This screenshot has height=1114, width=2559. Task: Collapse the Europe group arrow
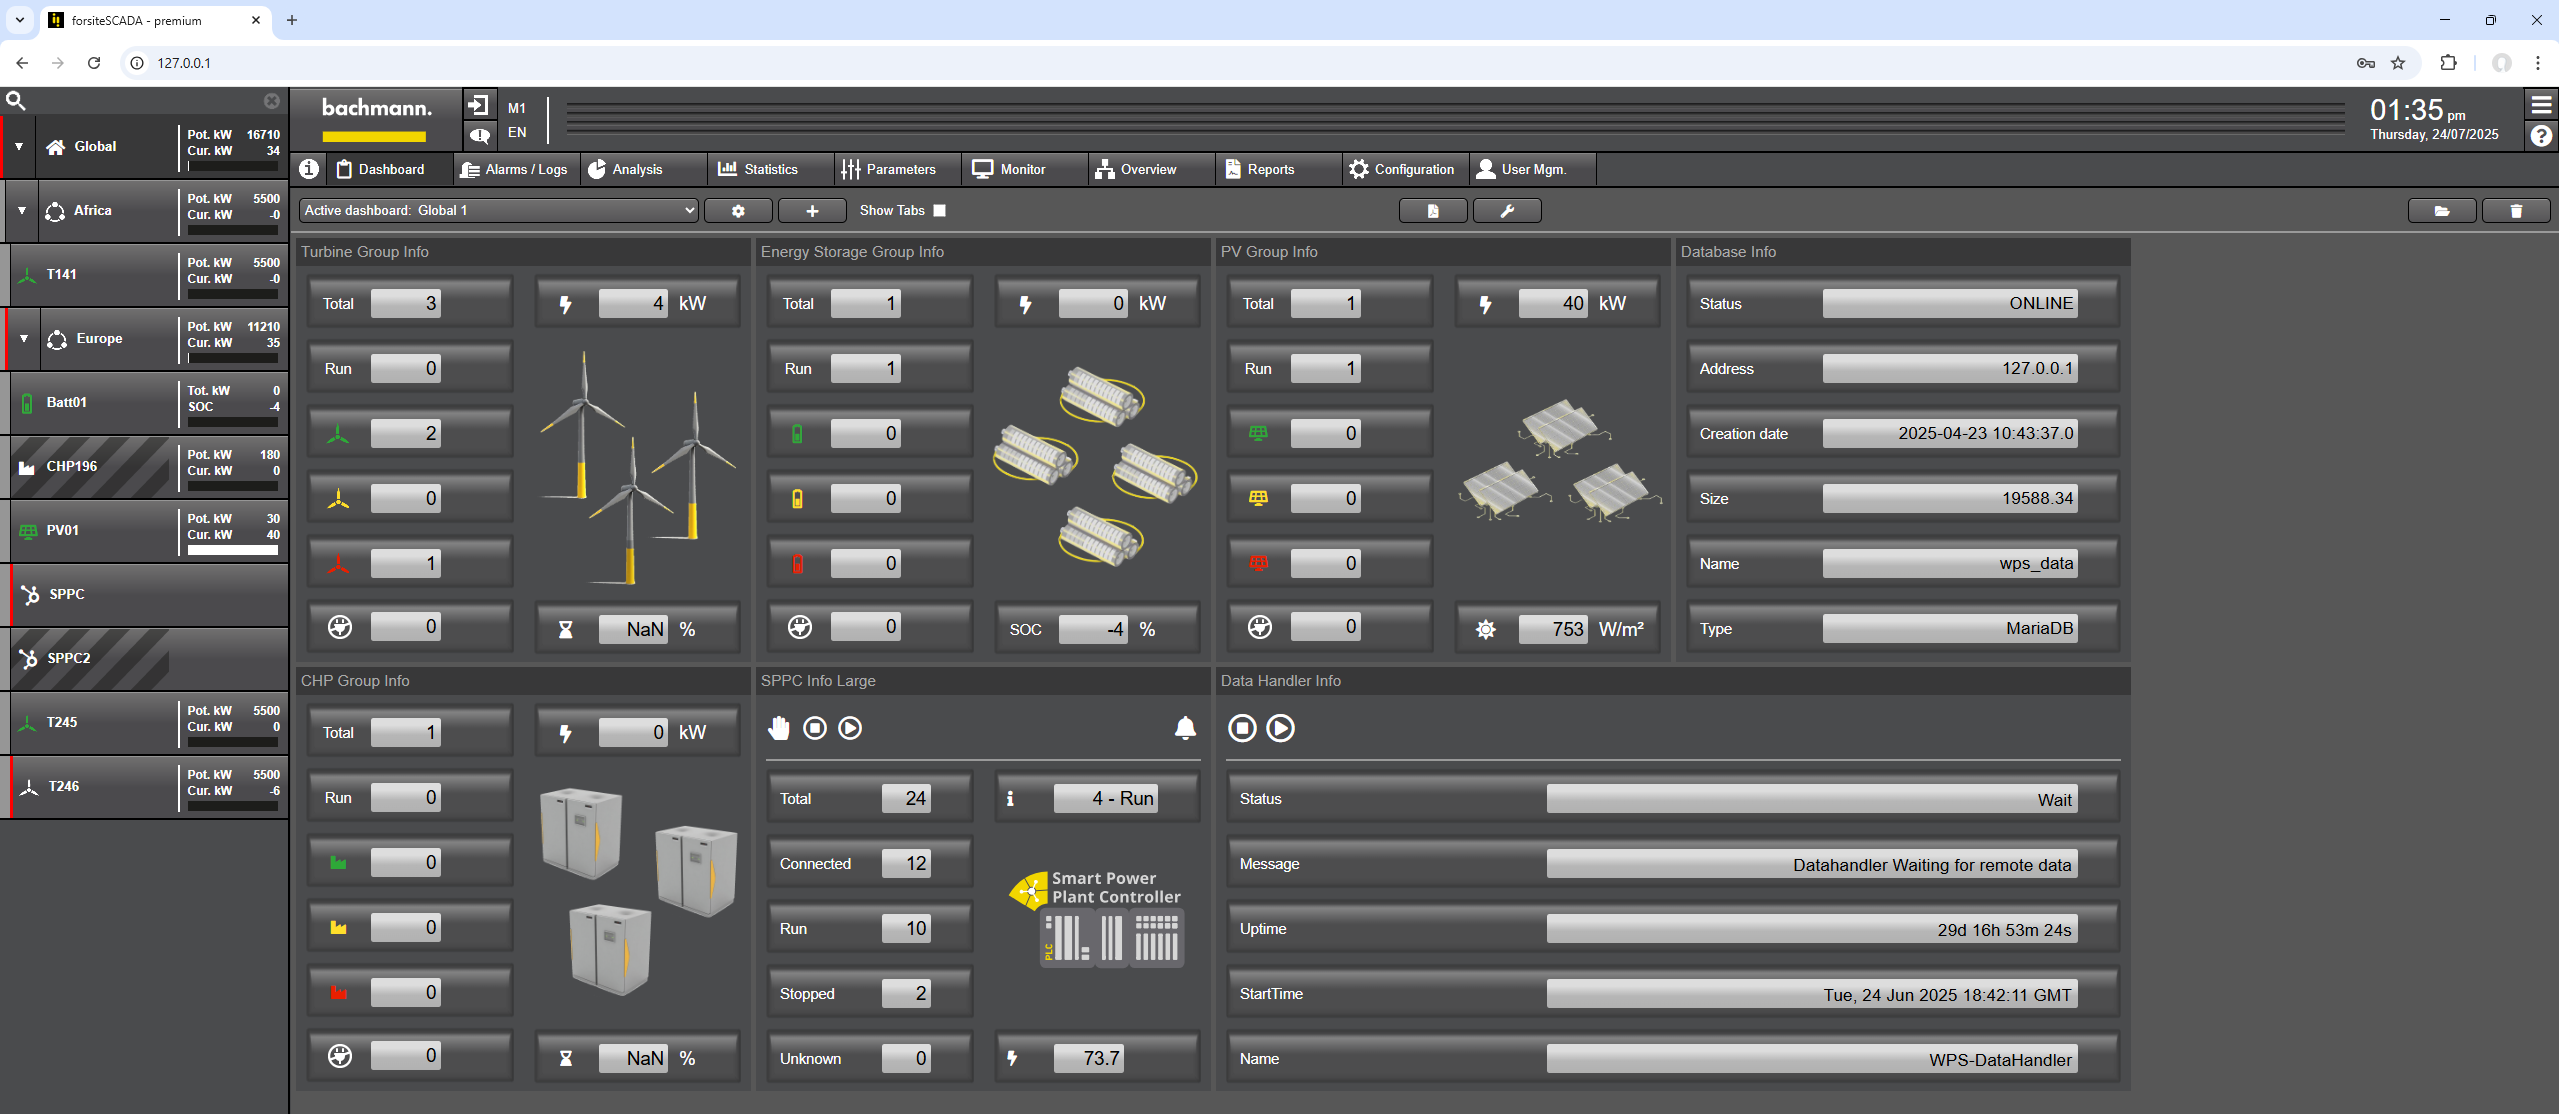click(24, 339)
